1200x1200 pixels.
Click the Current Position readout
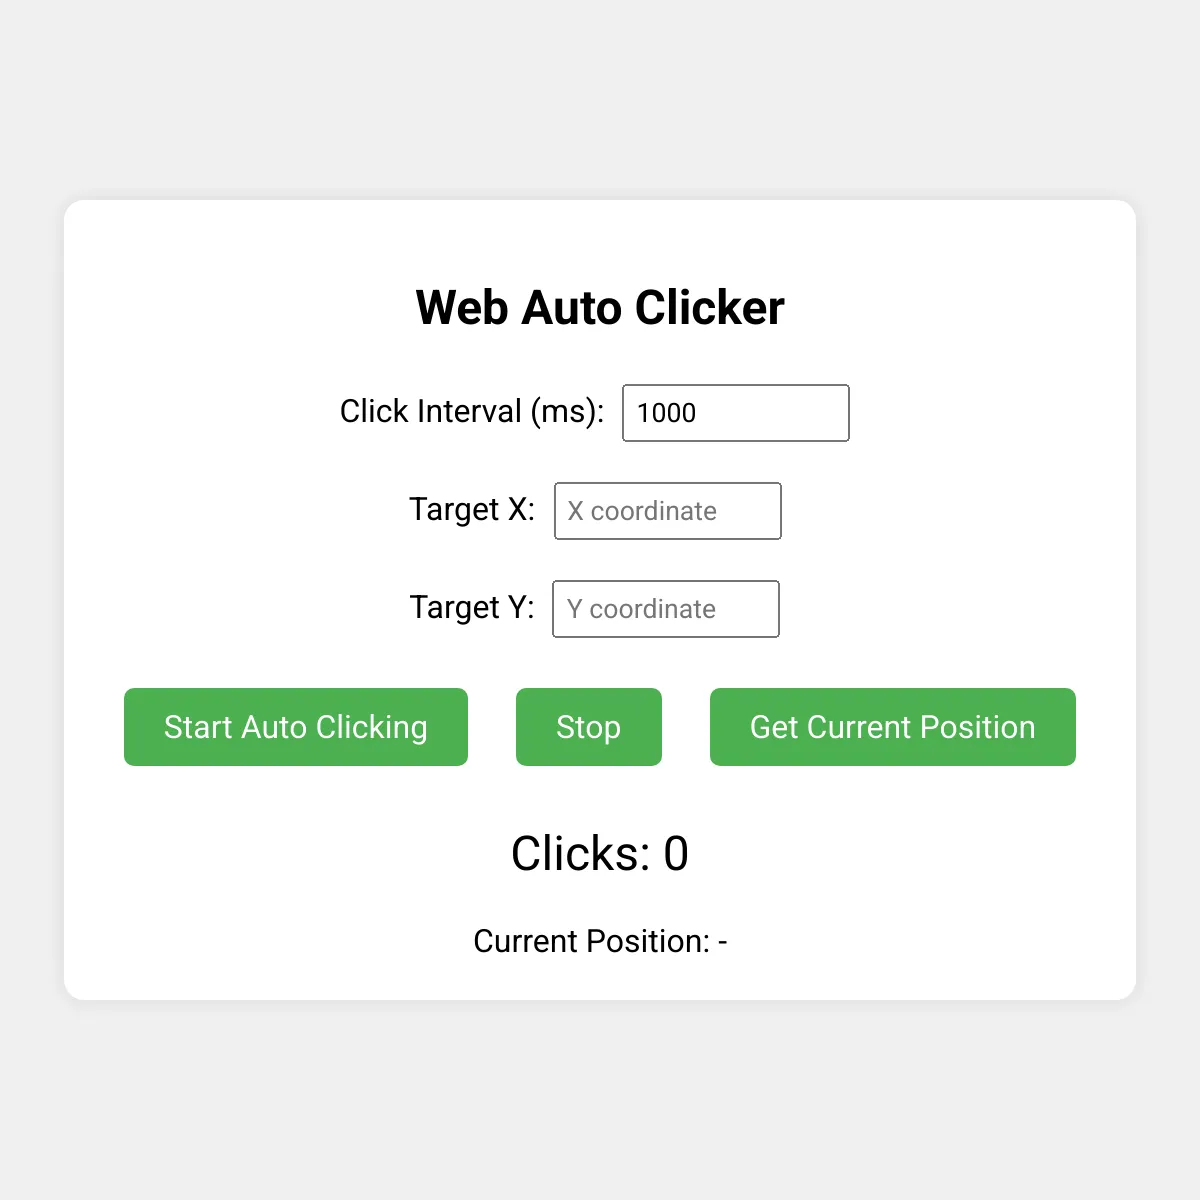[x=600, y=941]
